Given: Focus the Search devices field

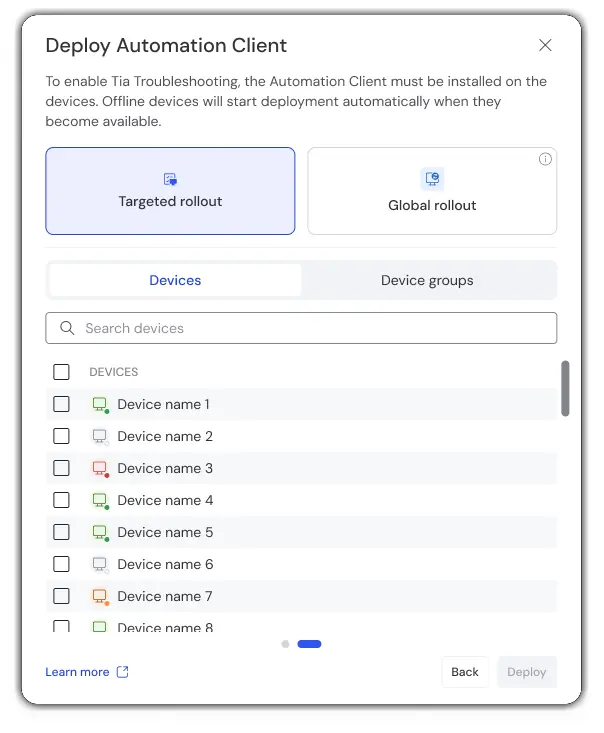Looking at the screenshot, I should click(x=301, y=328).
